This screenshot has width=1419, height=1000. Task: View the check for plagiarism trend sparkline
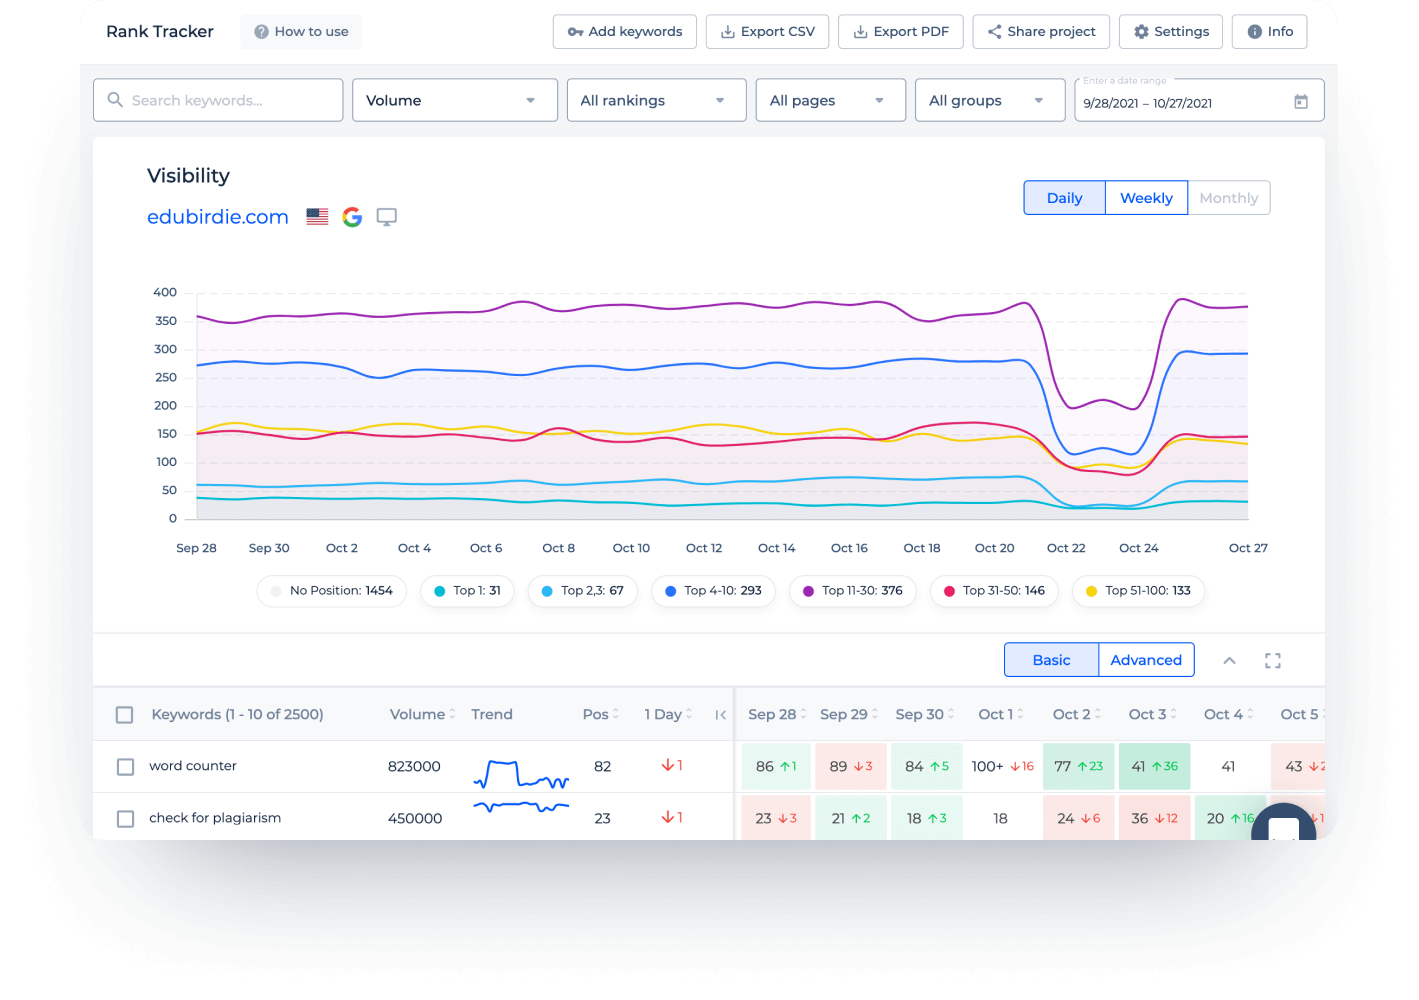tap(521, 806)
